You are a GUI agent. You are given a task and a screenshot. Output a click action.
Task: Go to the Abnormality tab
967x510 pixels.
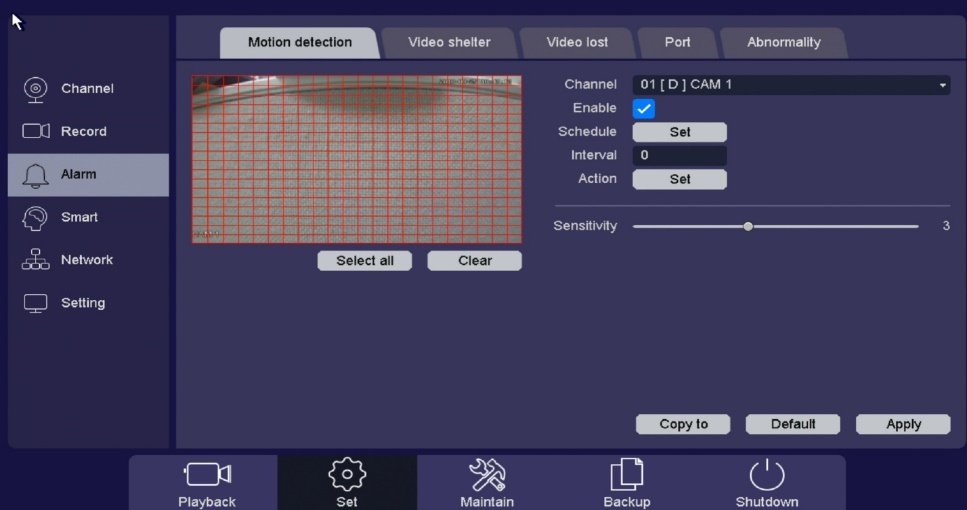click(783, 43)
